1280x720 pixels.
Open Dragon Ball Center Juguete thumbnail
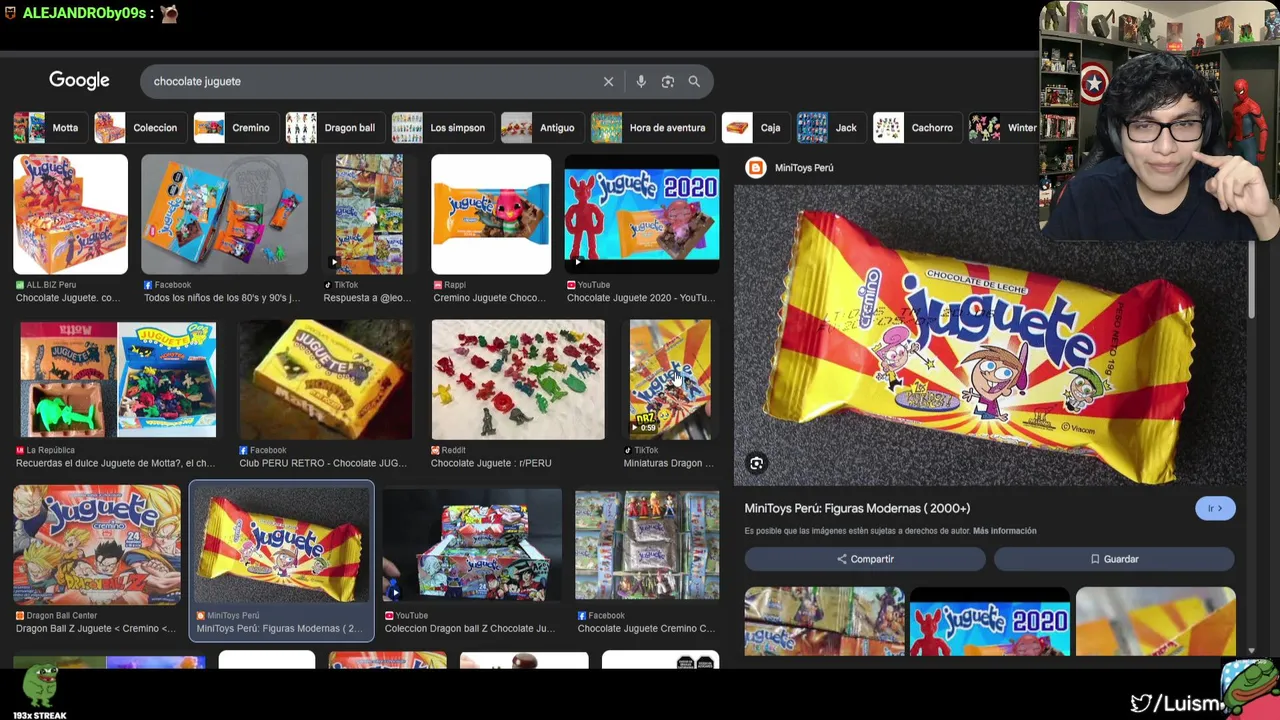tap(97, 545)
